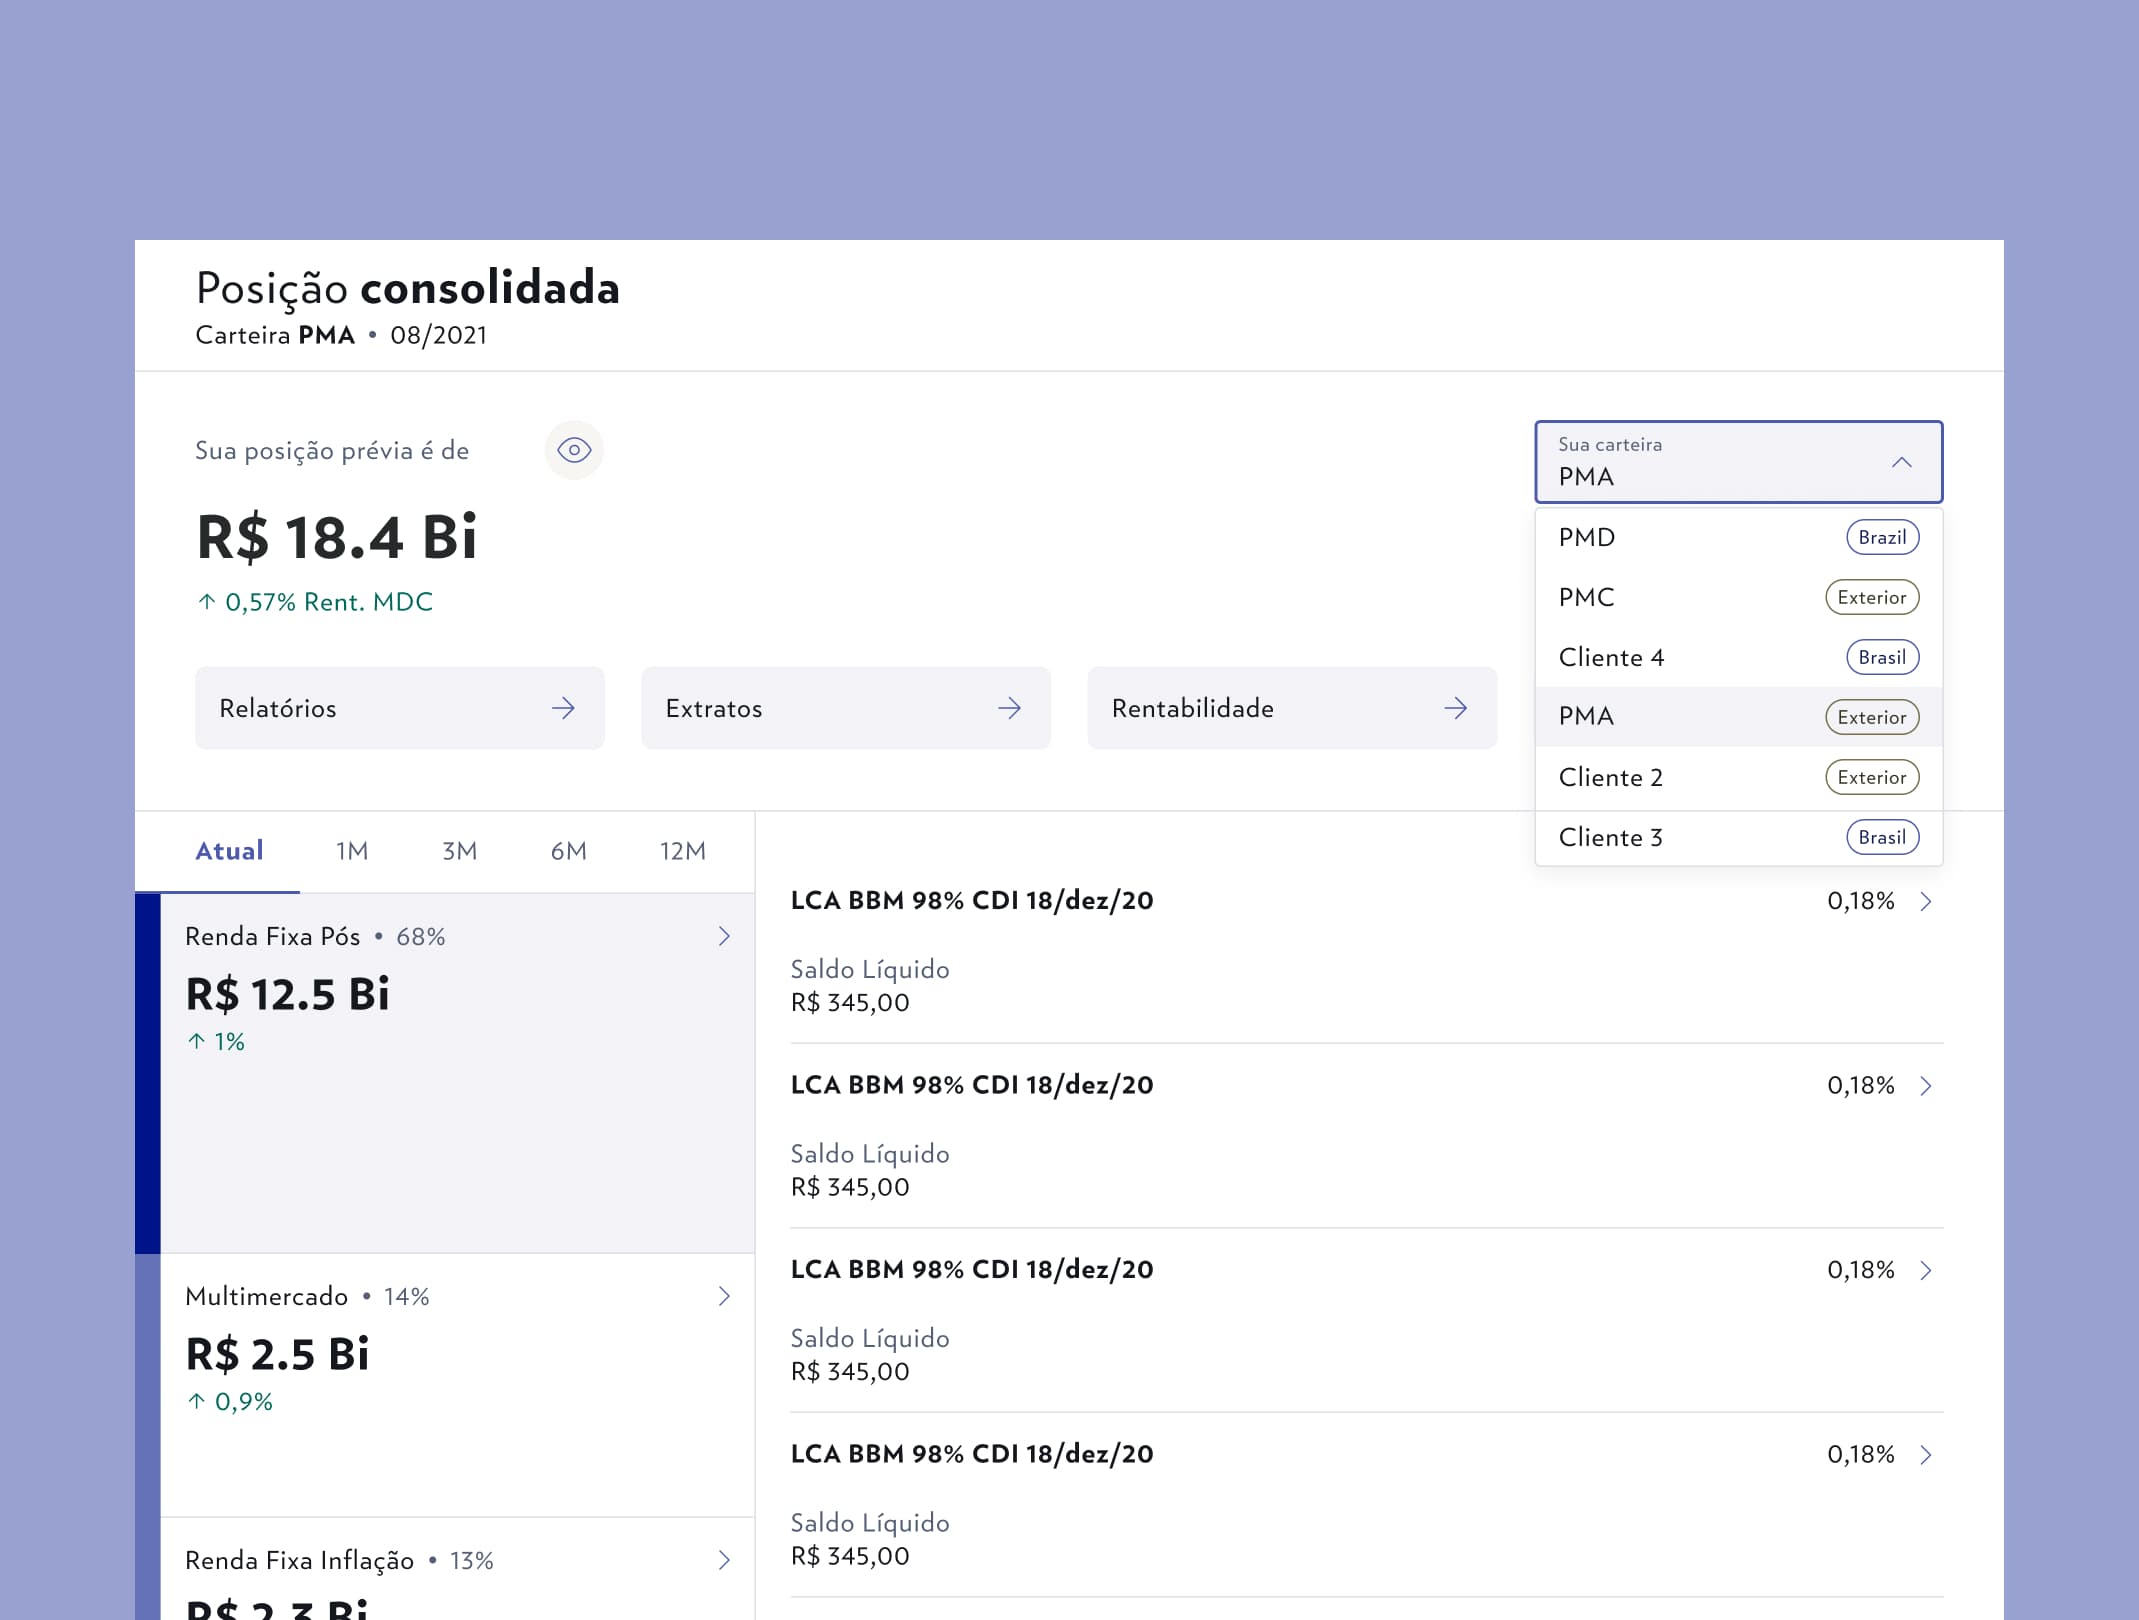Viewport: 2139px width, 1620px height.
Task: Click lighter blue Multimercado color bar
Action: point(148,1385)
